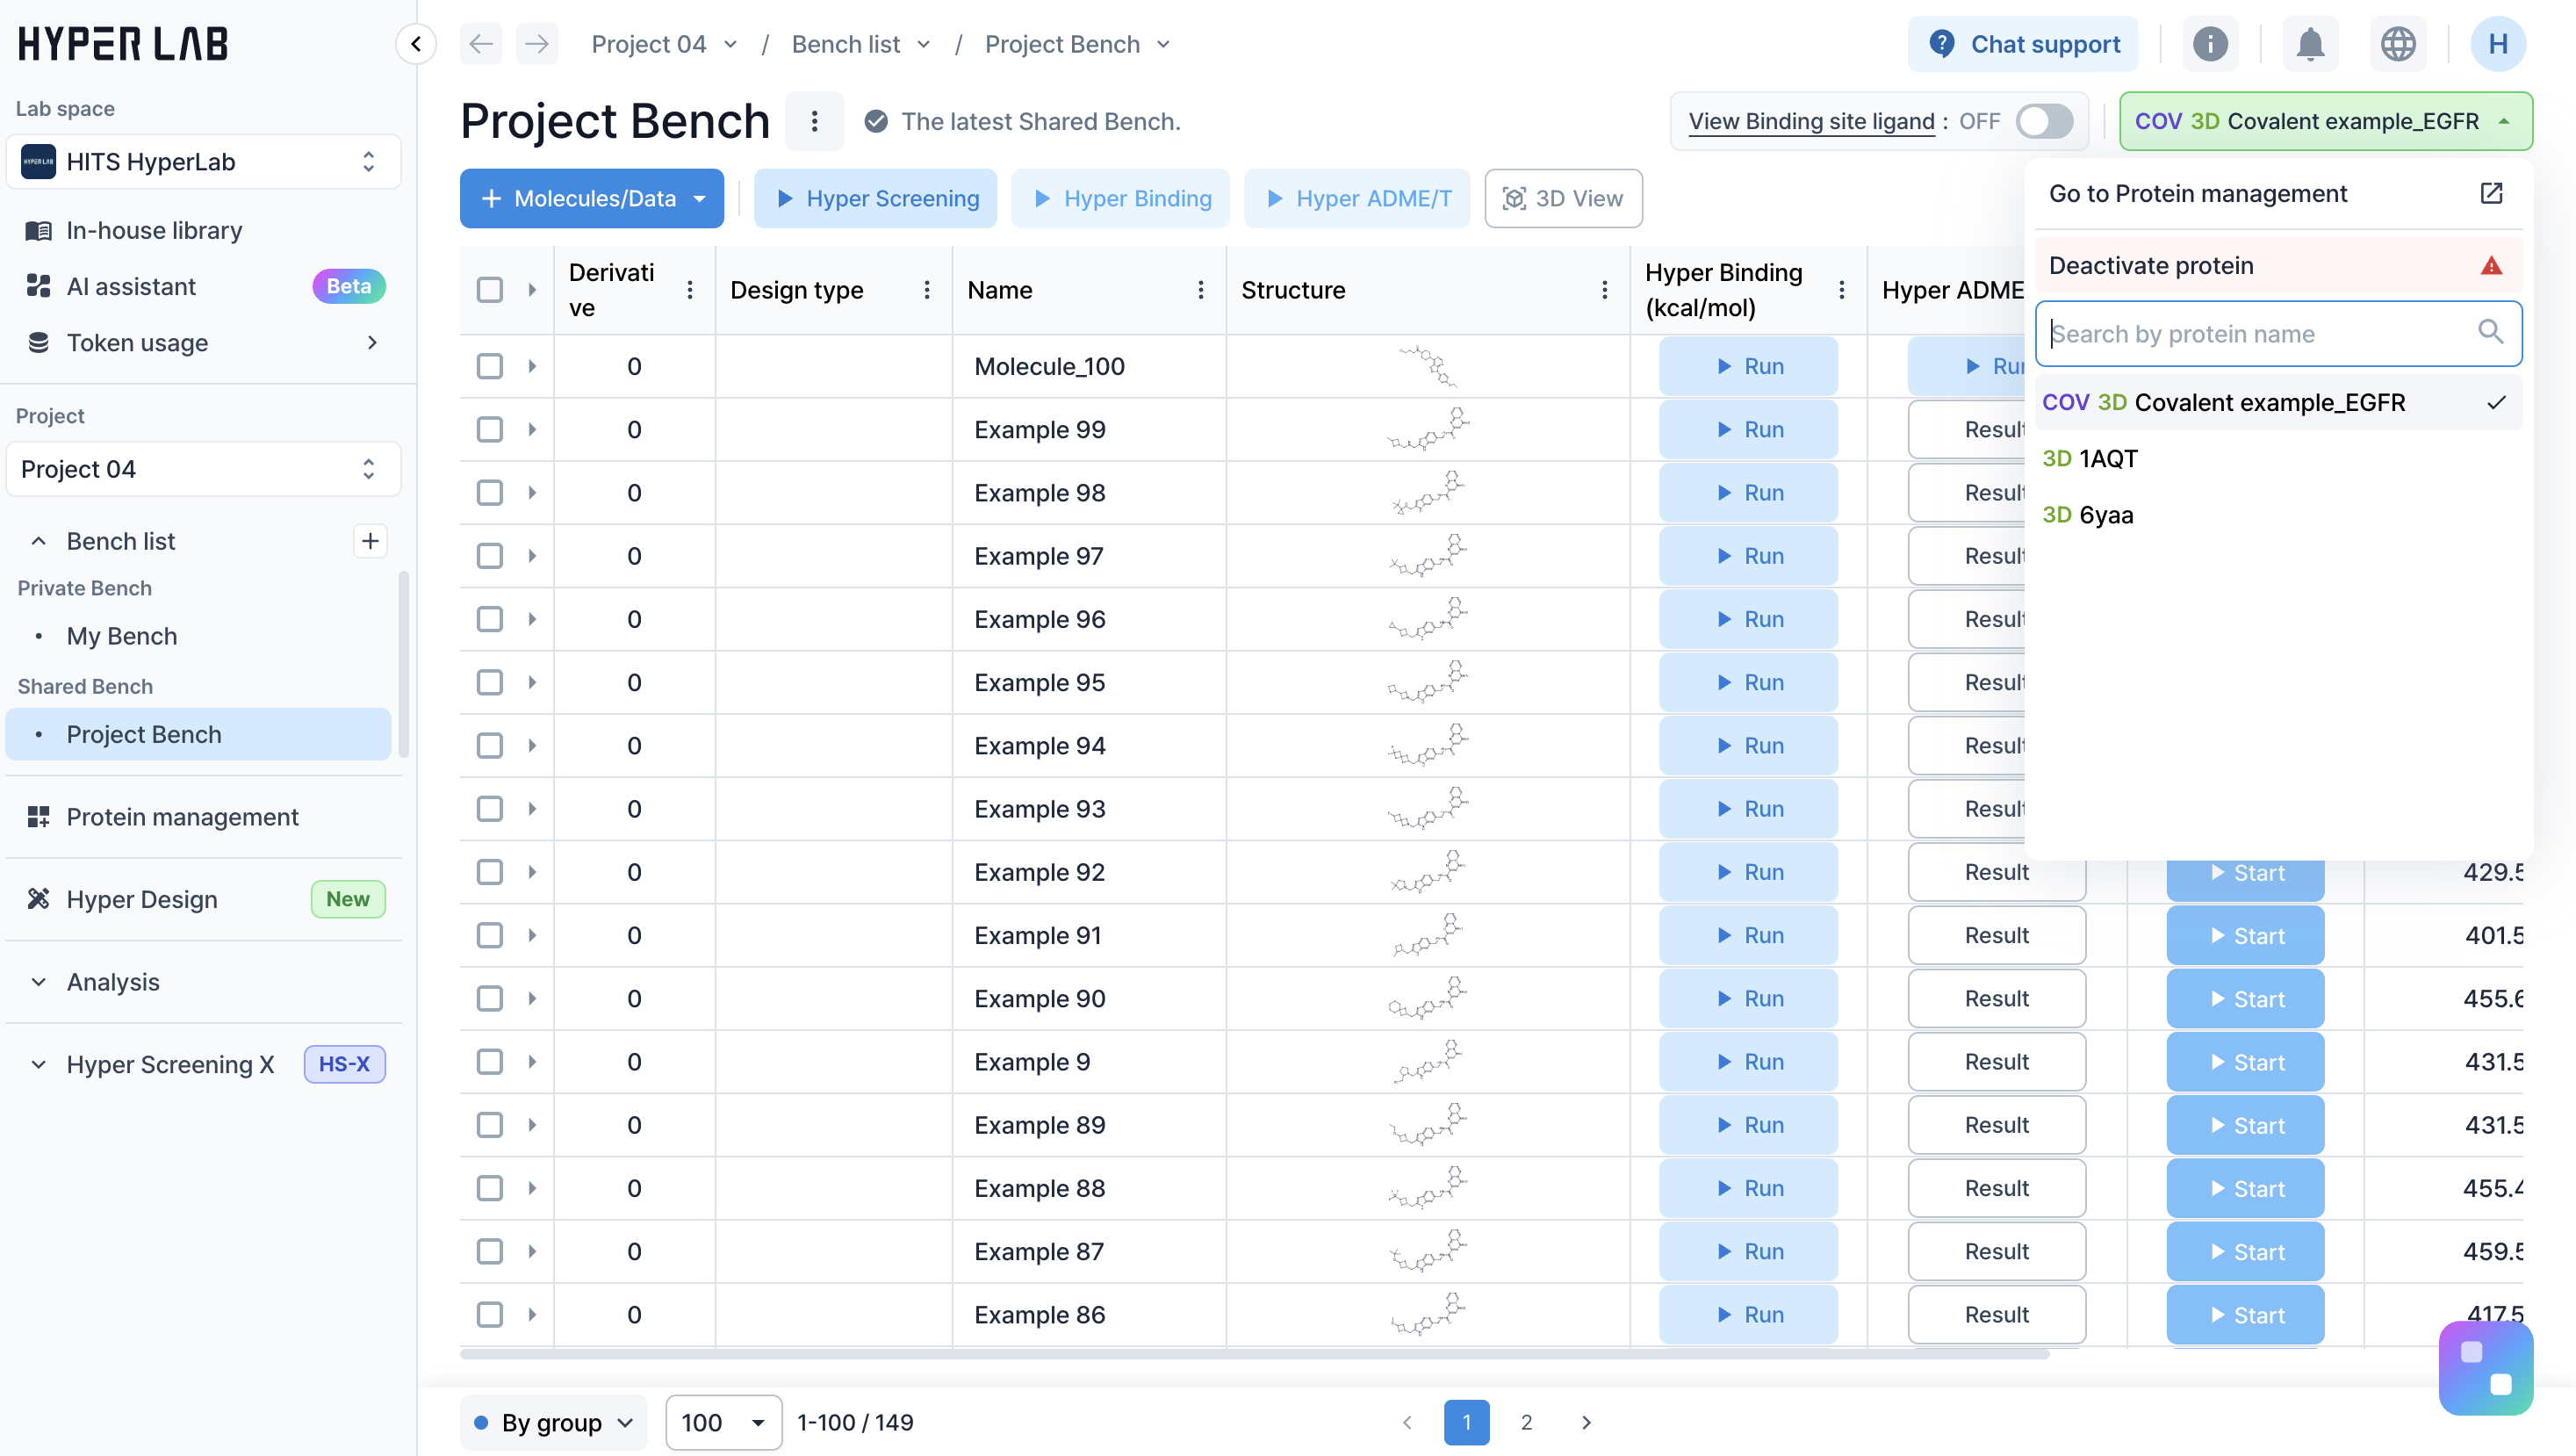Open Name column three-dot menu
Screen dimensions: 2576x1456
[1200, 290]
